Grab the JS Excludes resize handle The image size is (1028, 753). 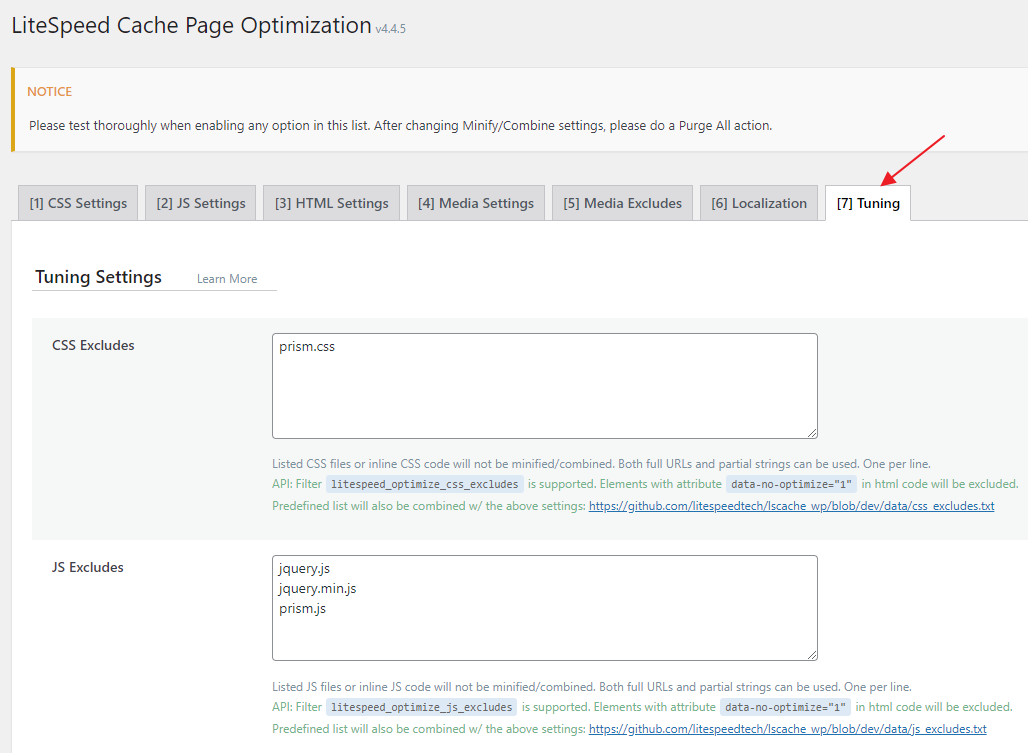(812, 655)
